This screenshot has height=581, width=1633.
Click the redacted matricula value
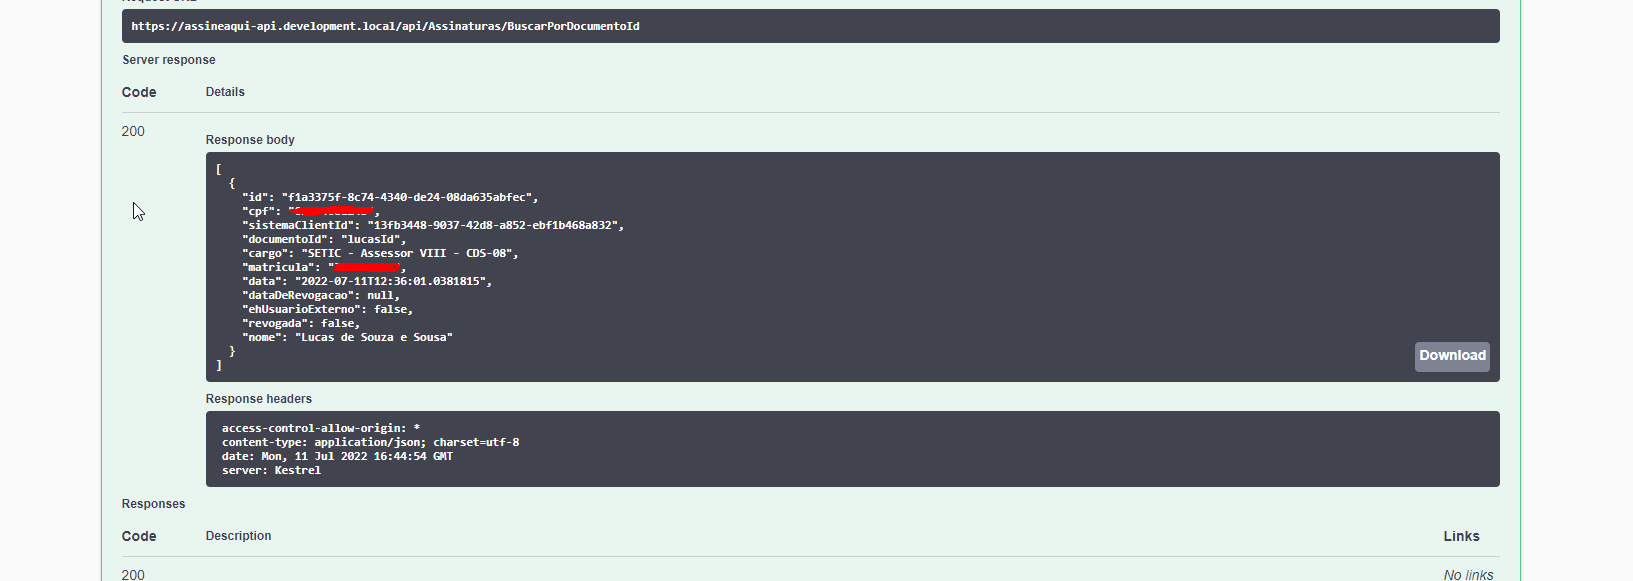(x=367, y=267)
